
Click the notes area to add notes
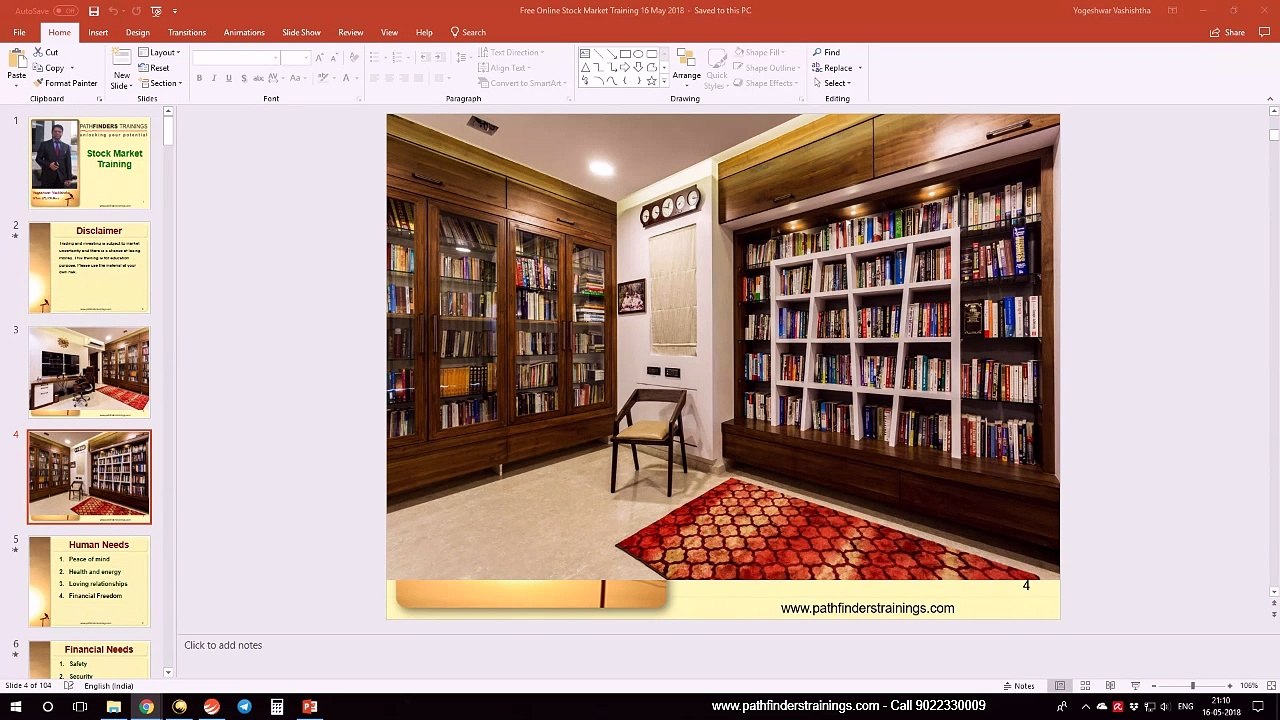(223, 645)
